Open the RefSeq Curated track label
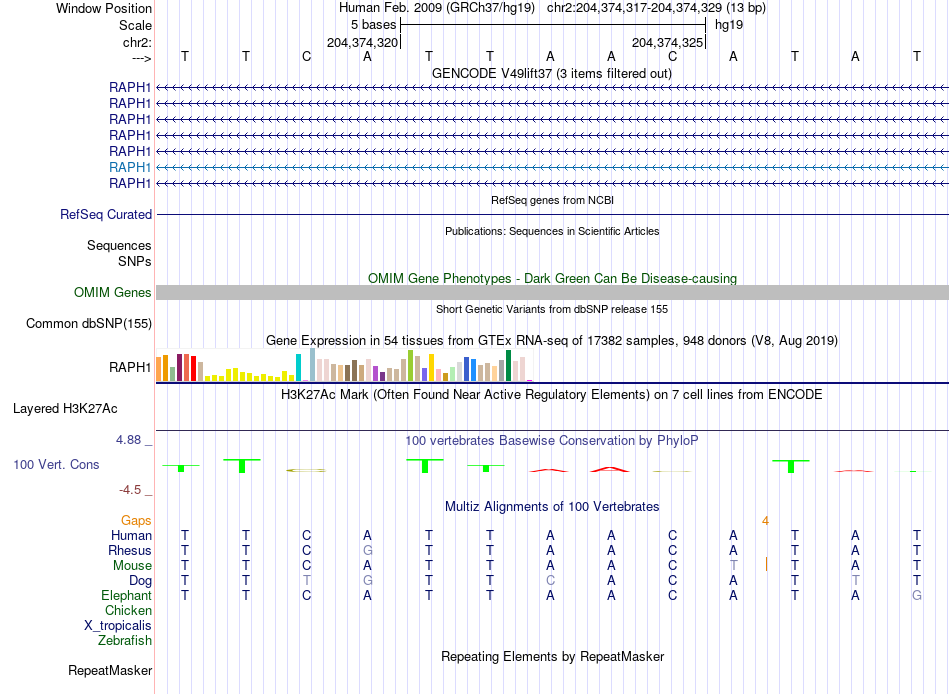This screenshot has width=950, height=694. 106,215
